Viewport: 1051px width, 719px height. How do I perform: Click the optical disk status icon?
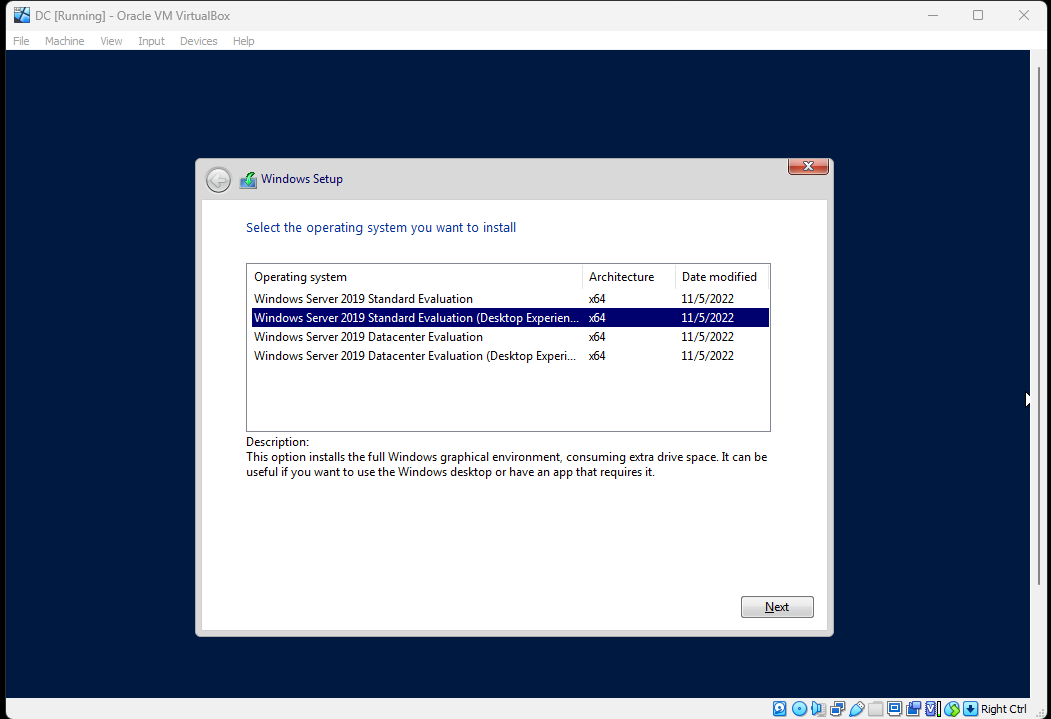(800, 709)
